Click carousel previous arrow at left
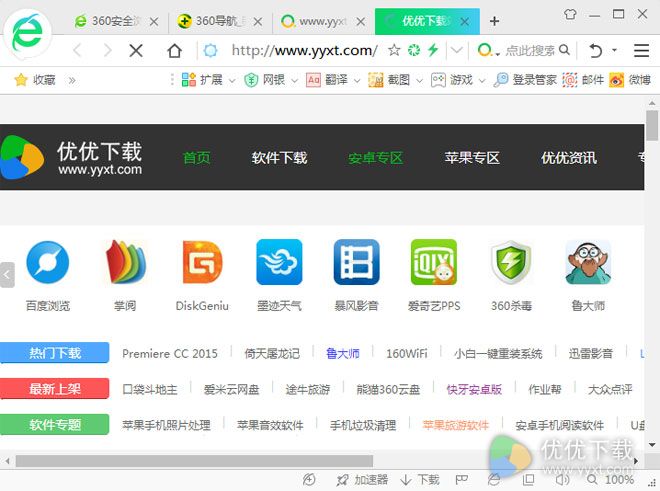Screen dimensions: 660x491 [7, 275]
